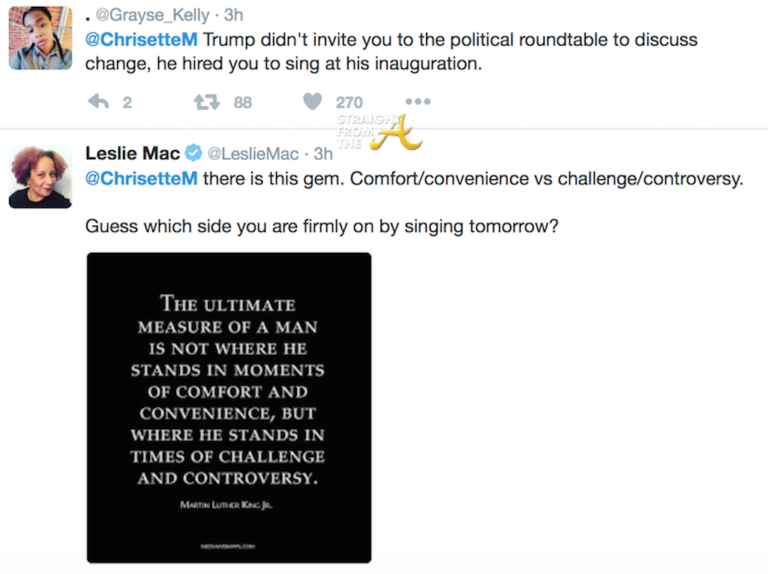Like the tweet with the heart icon

pyautogui.click(x=312, y=102)
